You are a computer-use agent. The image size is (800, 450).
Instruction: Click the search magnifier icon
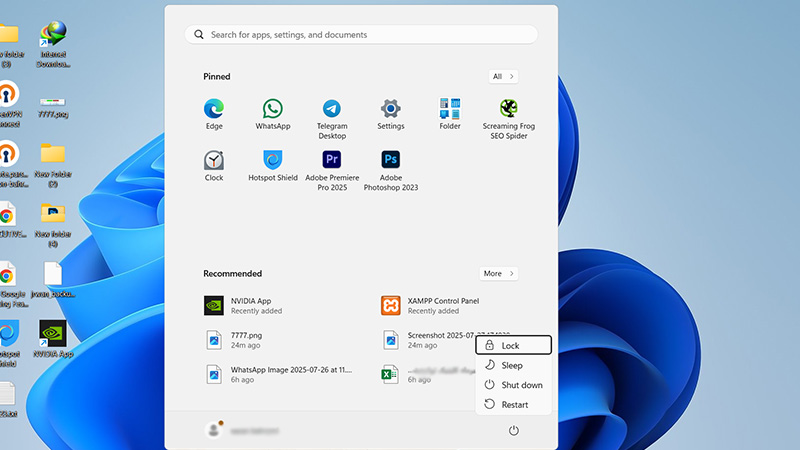(199, 35)
